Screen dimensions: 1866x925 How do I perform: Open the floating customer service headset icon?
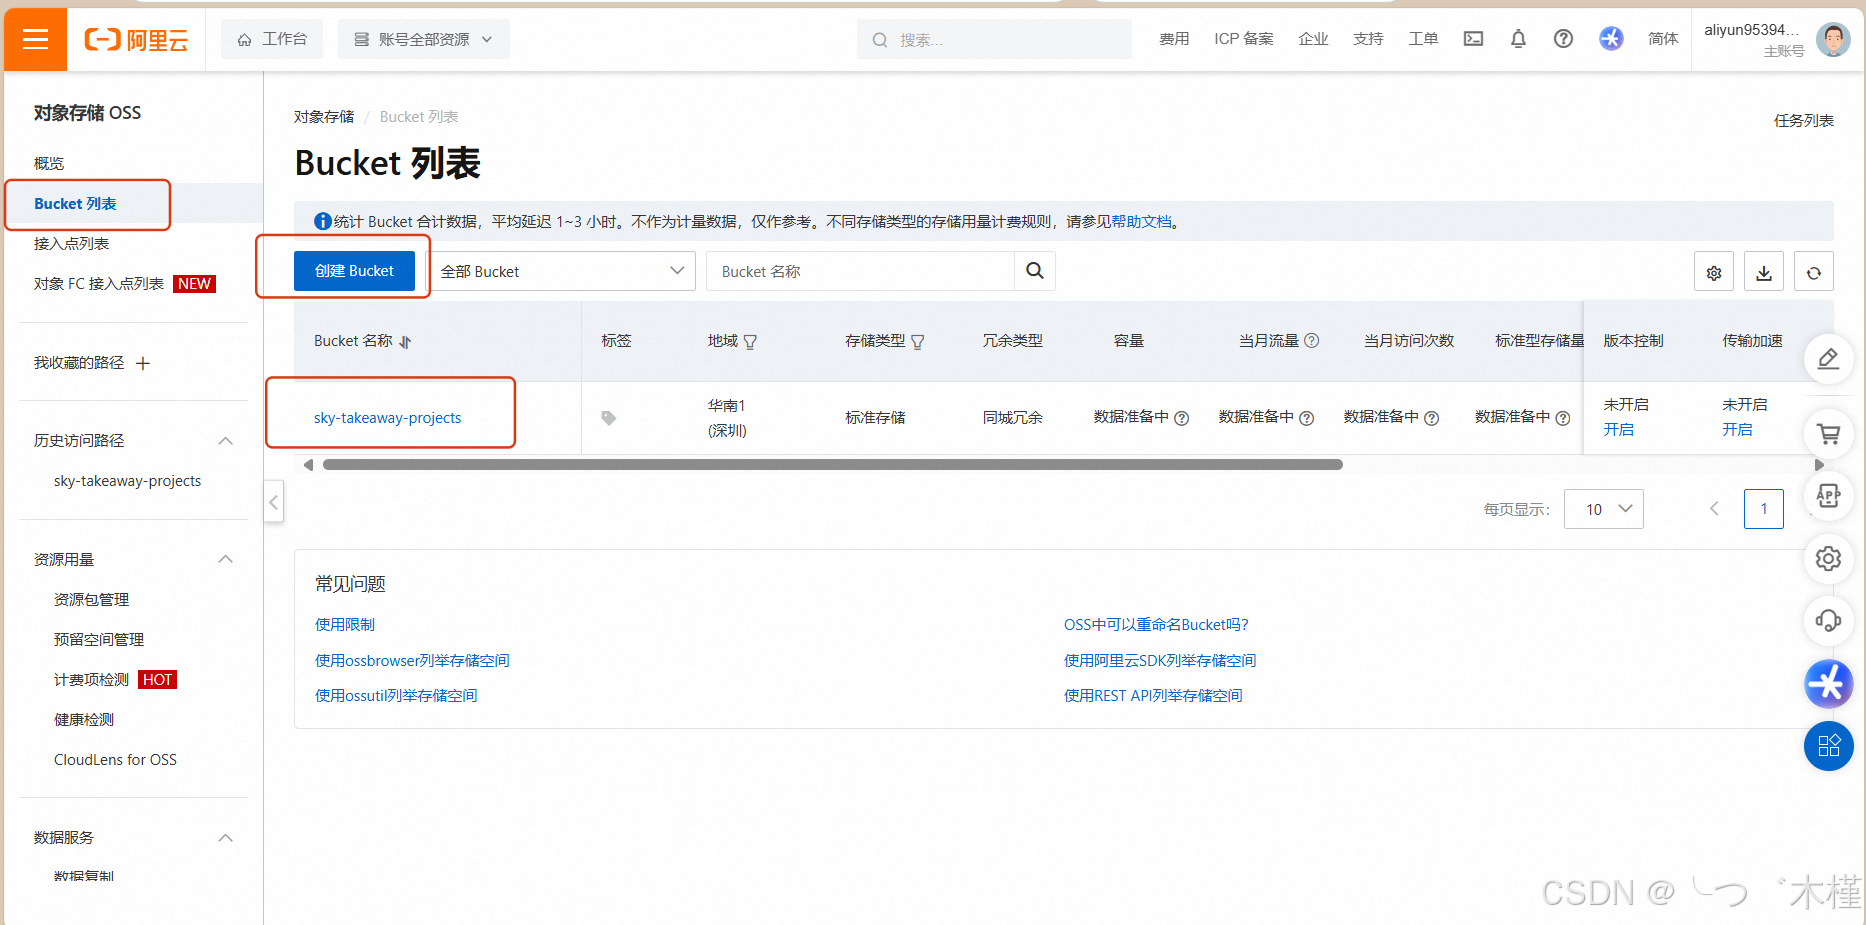1829,621
